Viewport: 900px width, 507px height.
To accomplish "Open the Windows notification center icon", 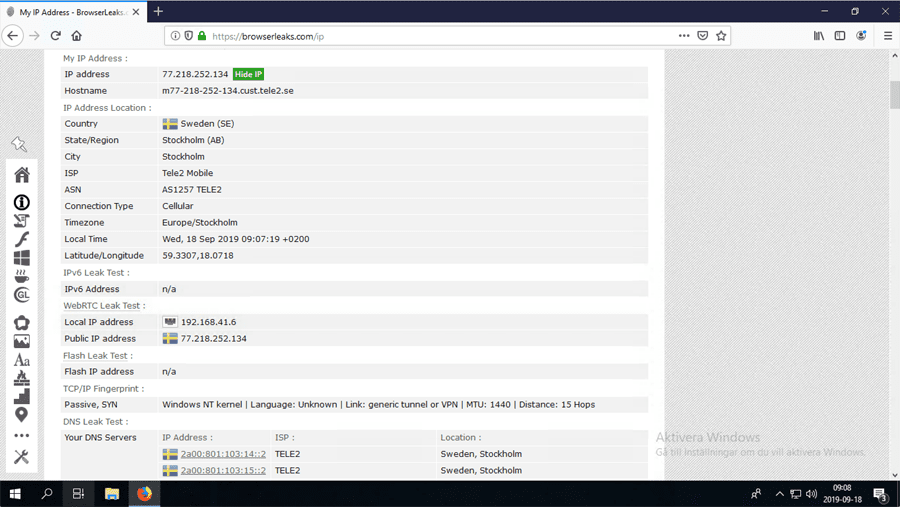I will pyautogui.click(x=881, y=494).
